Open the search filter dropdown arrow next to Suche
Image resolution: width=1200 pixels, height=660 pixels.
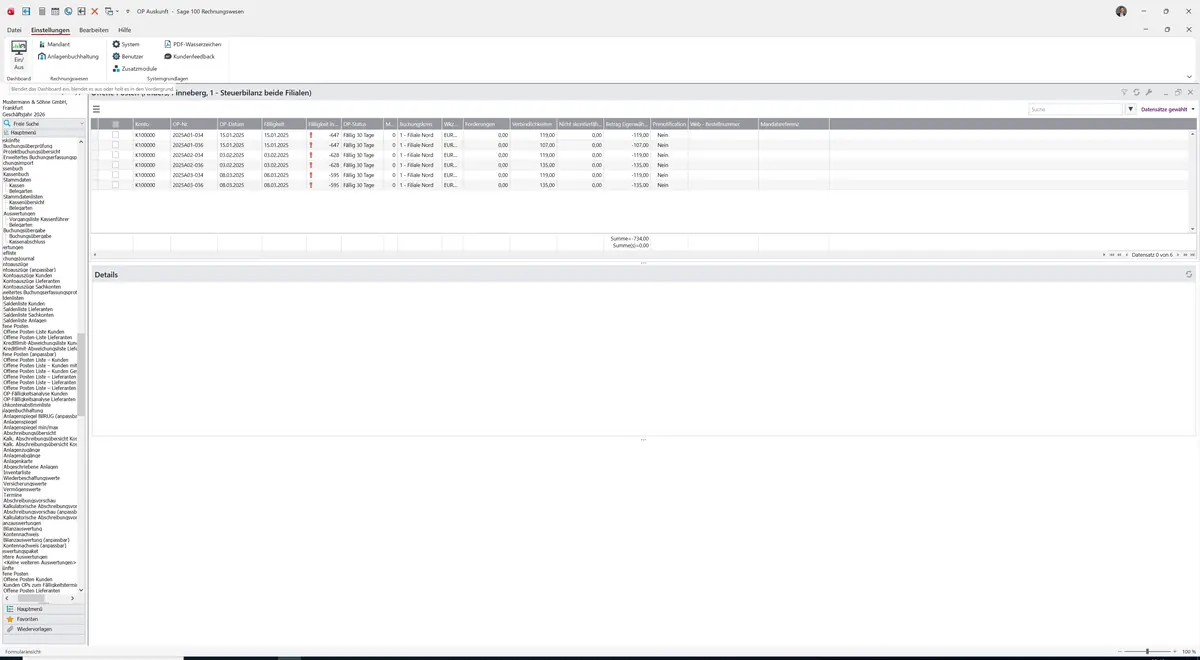click(x=1131, y=109)
